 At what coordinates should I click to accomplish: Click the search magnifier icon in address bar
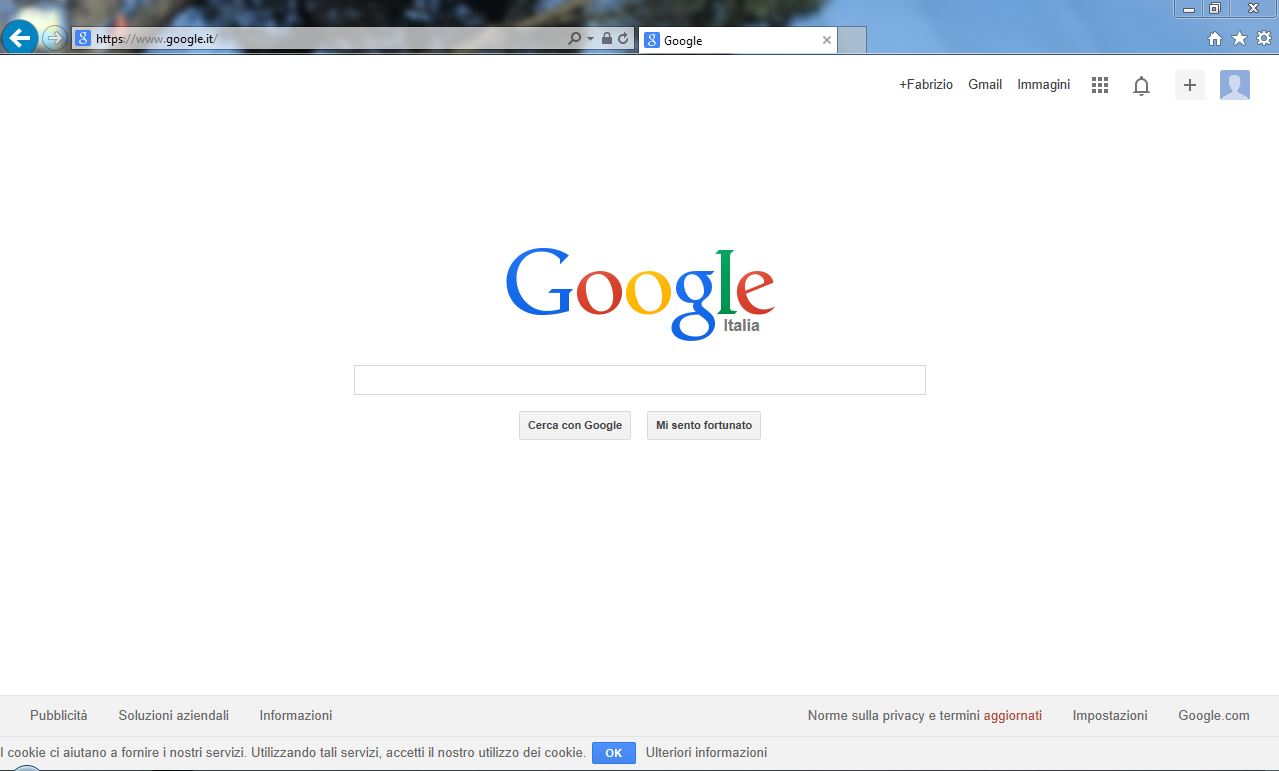click(574, 39)
